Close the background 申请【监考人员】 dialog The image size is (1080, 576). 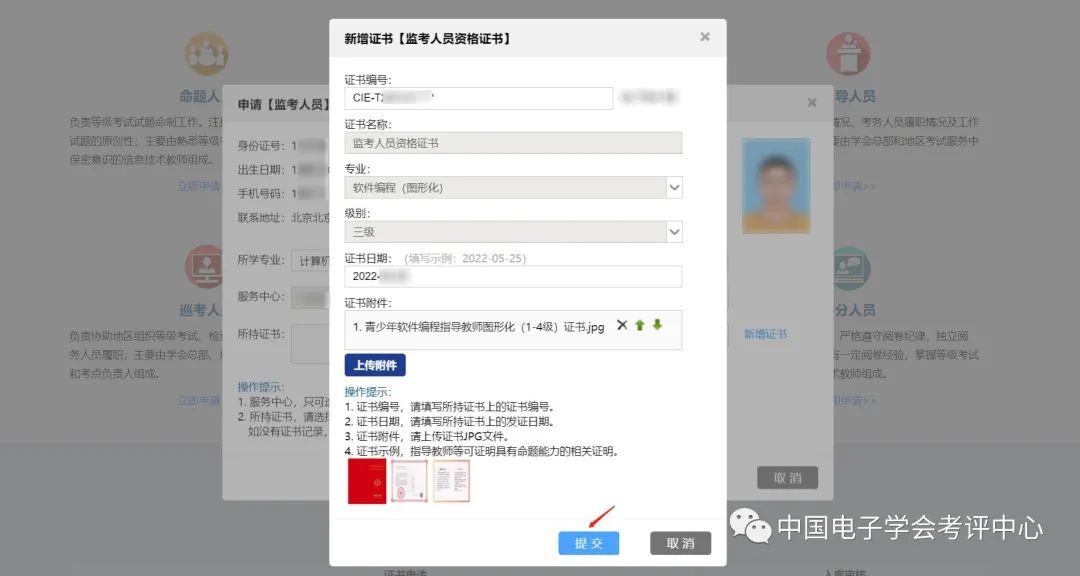(x=812, y=103)
